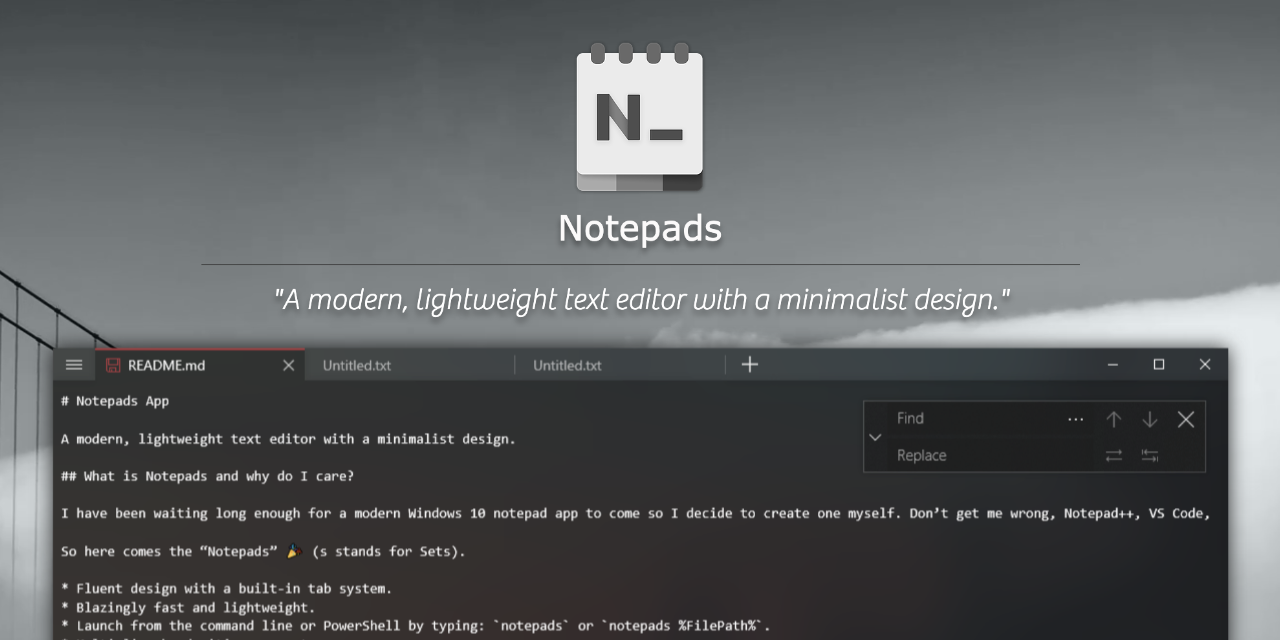
Task: Collapse the Replace row with the chevron
Action: 875,437
